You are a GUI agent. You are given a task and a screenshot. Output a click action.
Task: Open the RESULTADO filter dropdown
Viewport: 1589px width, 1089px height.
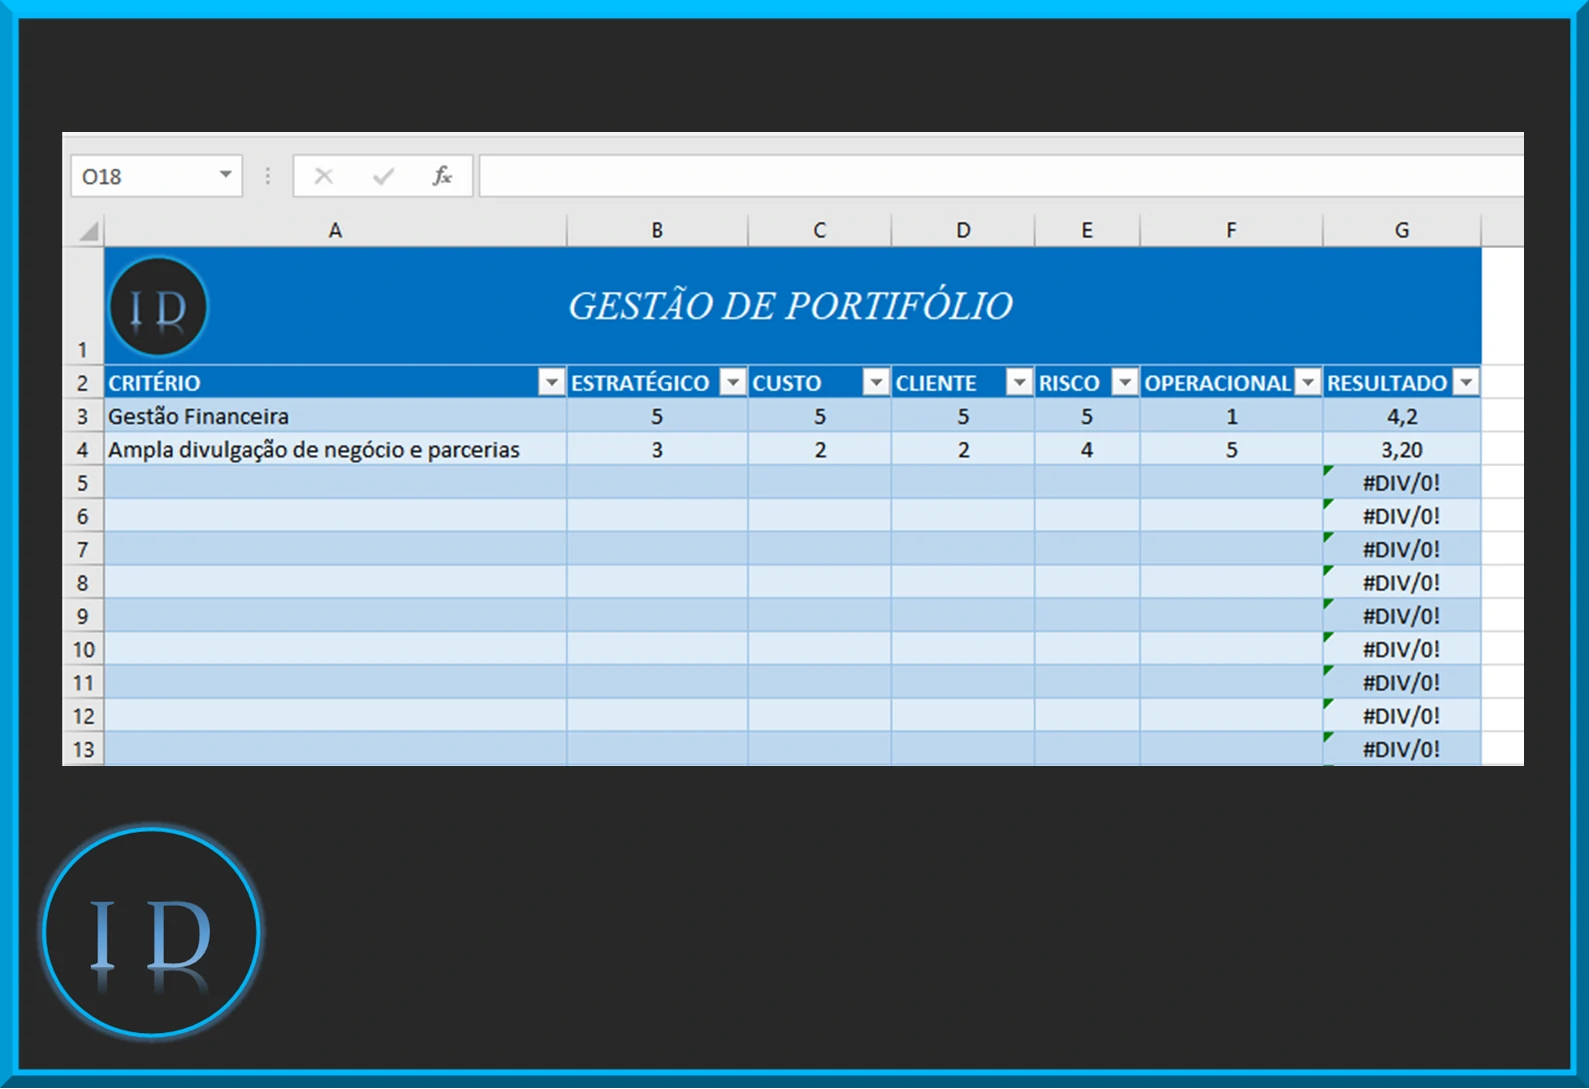coord(1466,382)
